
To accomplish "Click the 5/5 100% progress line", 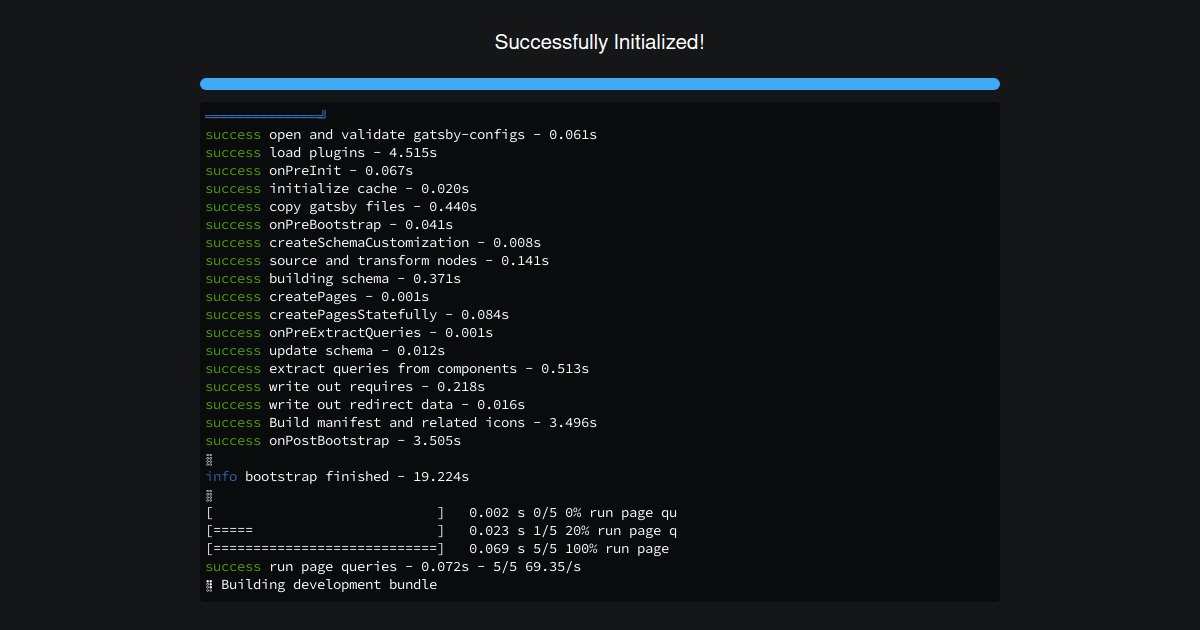I will pyautogui.click(x=437, y=548).
